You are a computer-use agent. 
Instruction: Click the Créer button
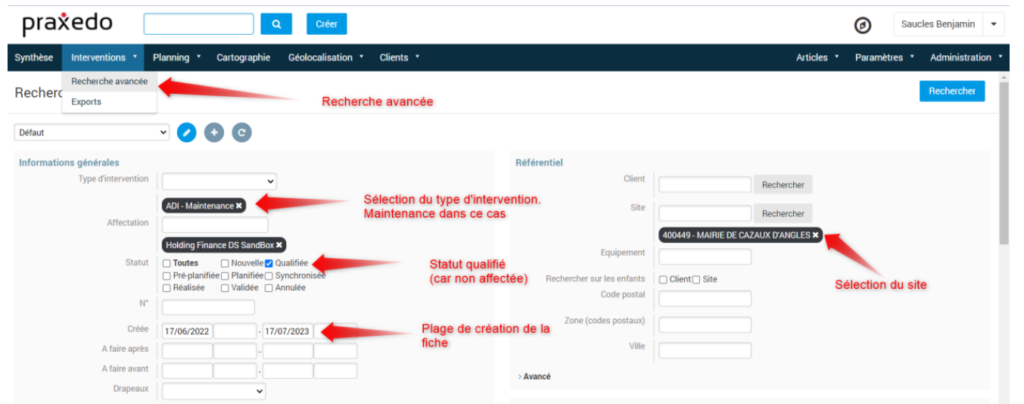coord(326,24)
